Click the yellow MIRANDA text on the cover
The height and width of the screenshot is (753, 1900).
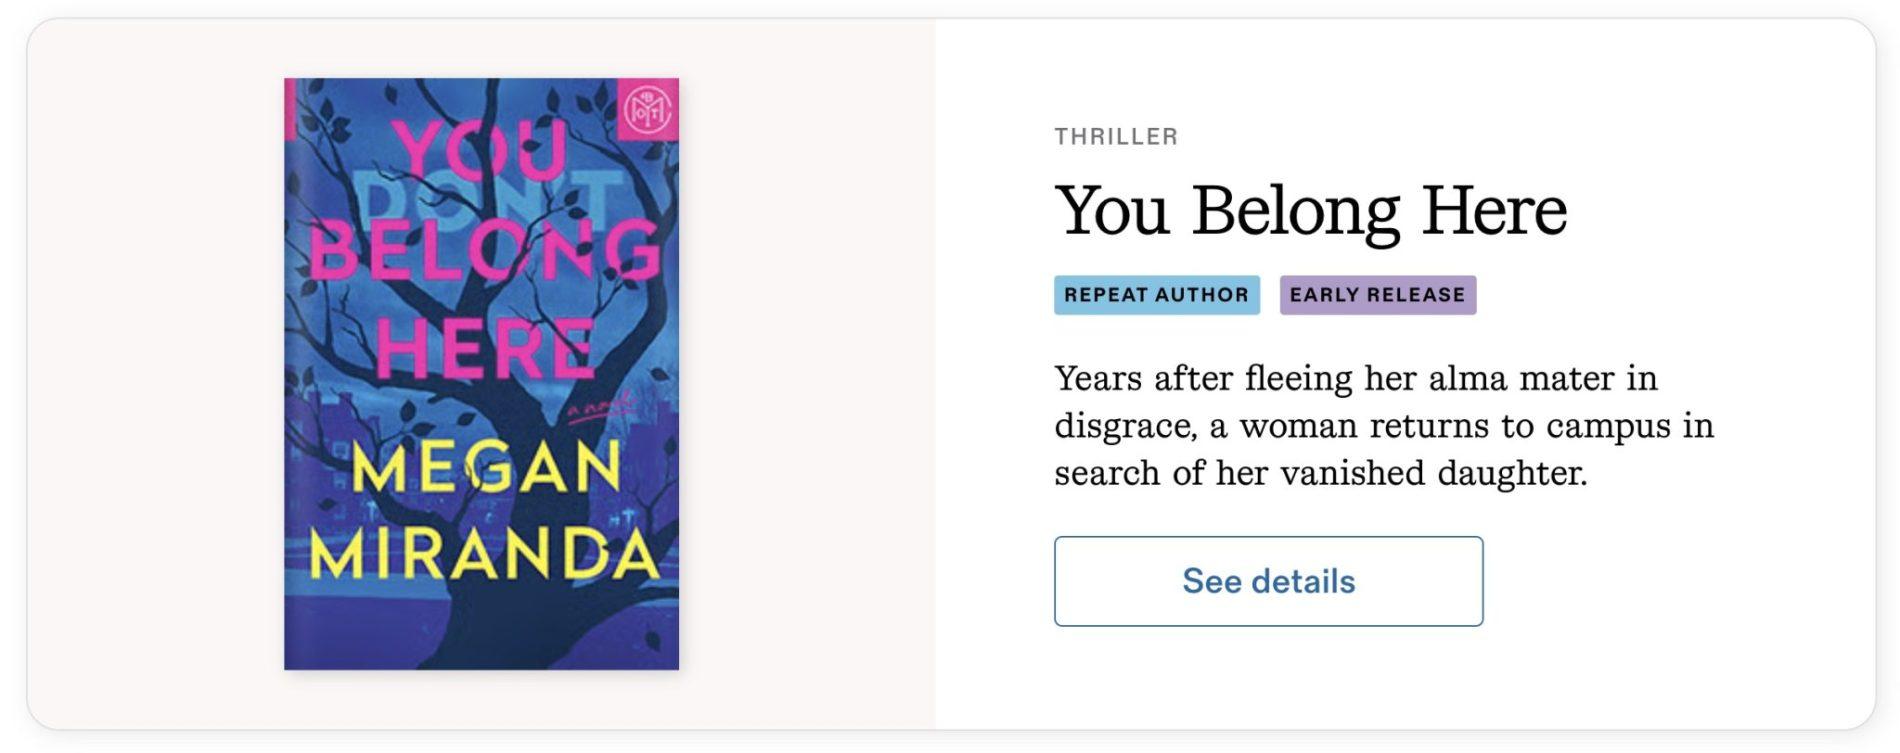(x=484, y=552)
